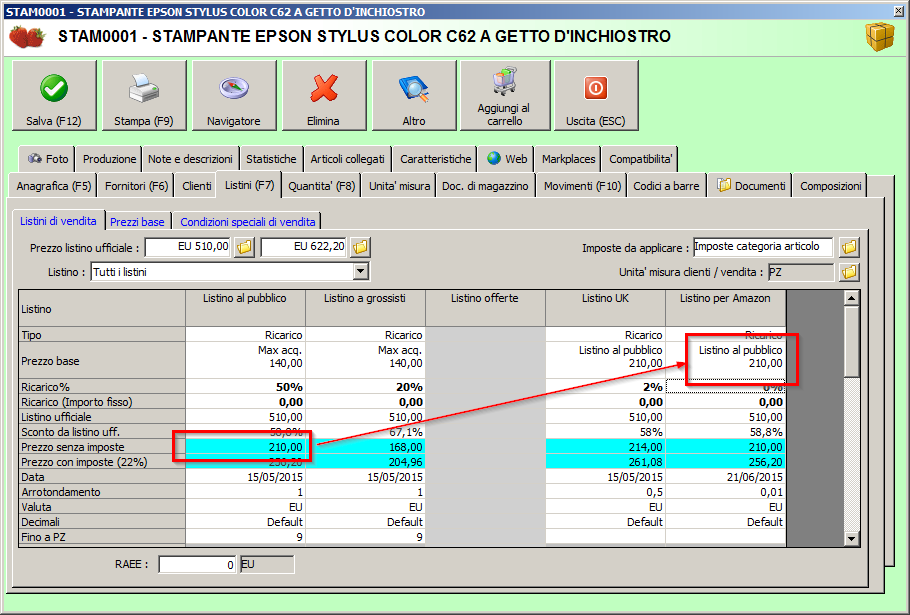Open the Documenti tab
Screen dimensions: 910x615
pyautogui.click(x=750, y=186)
